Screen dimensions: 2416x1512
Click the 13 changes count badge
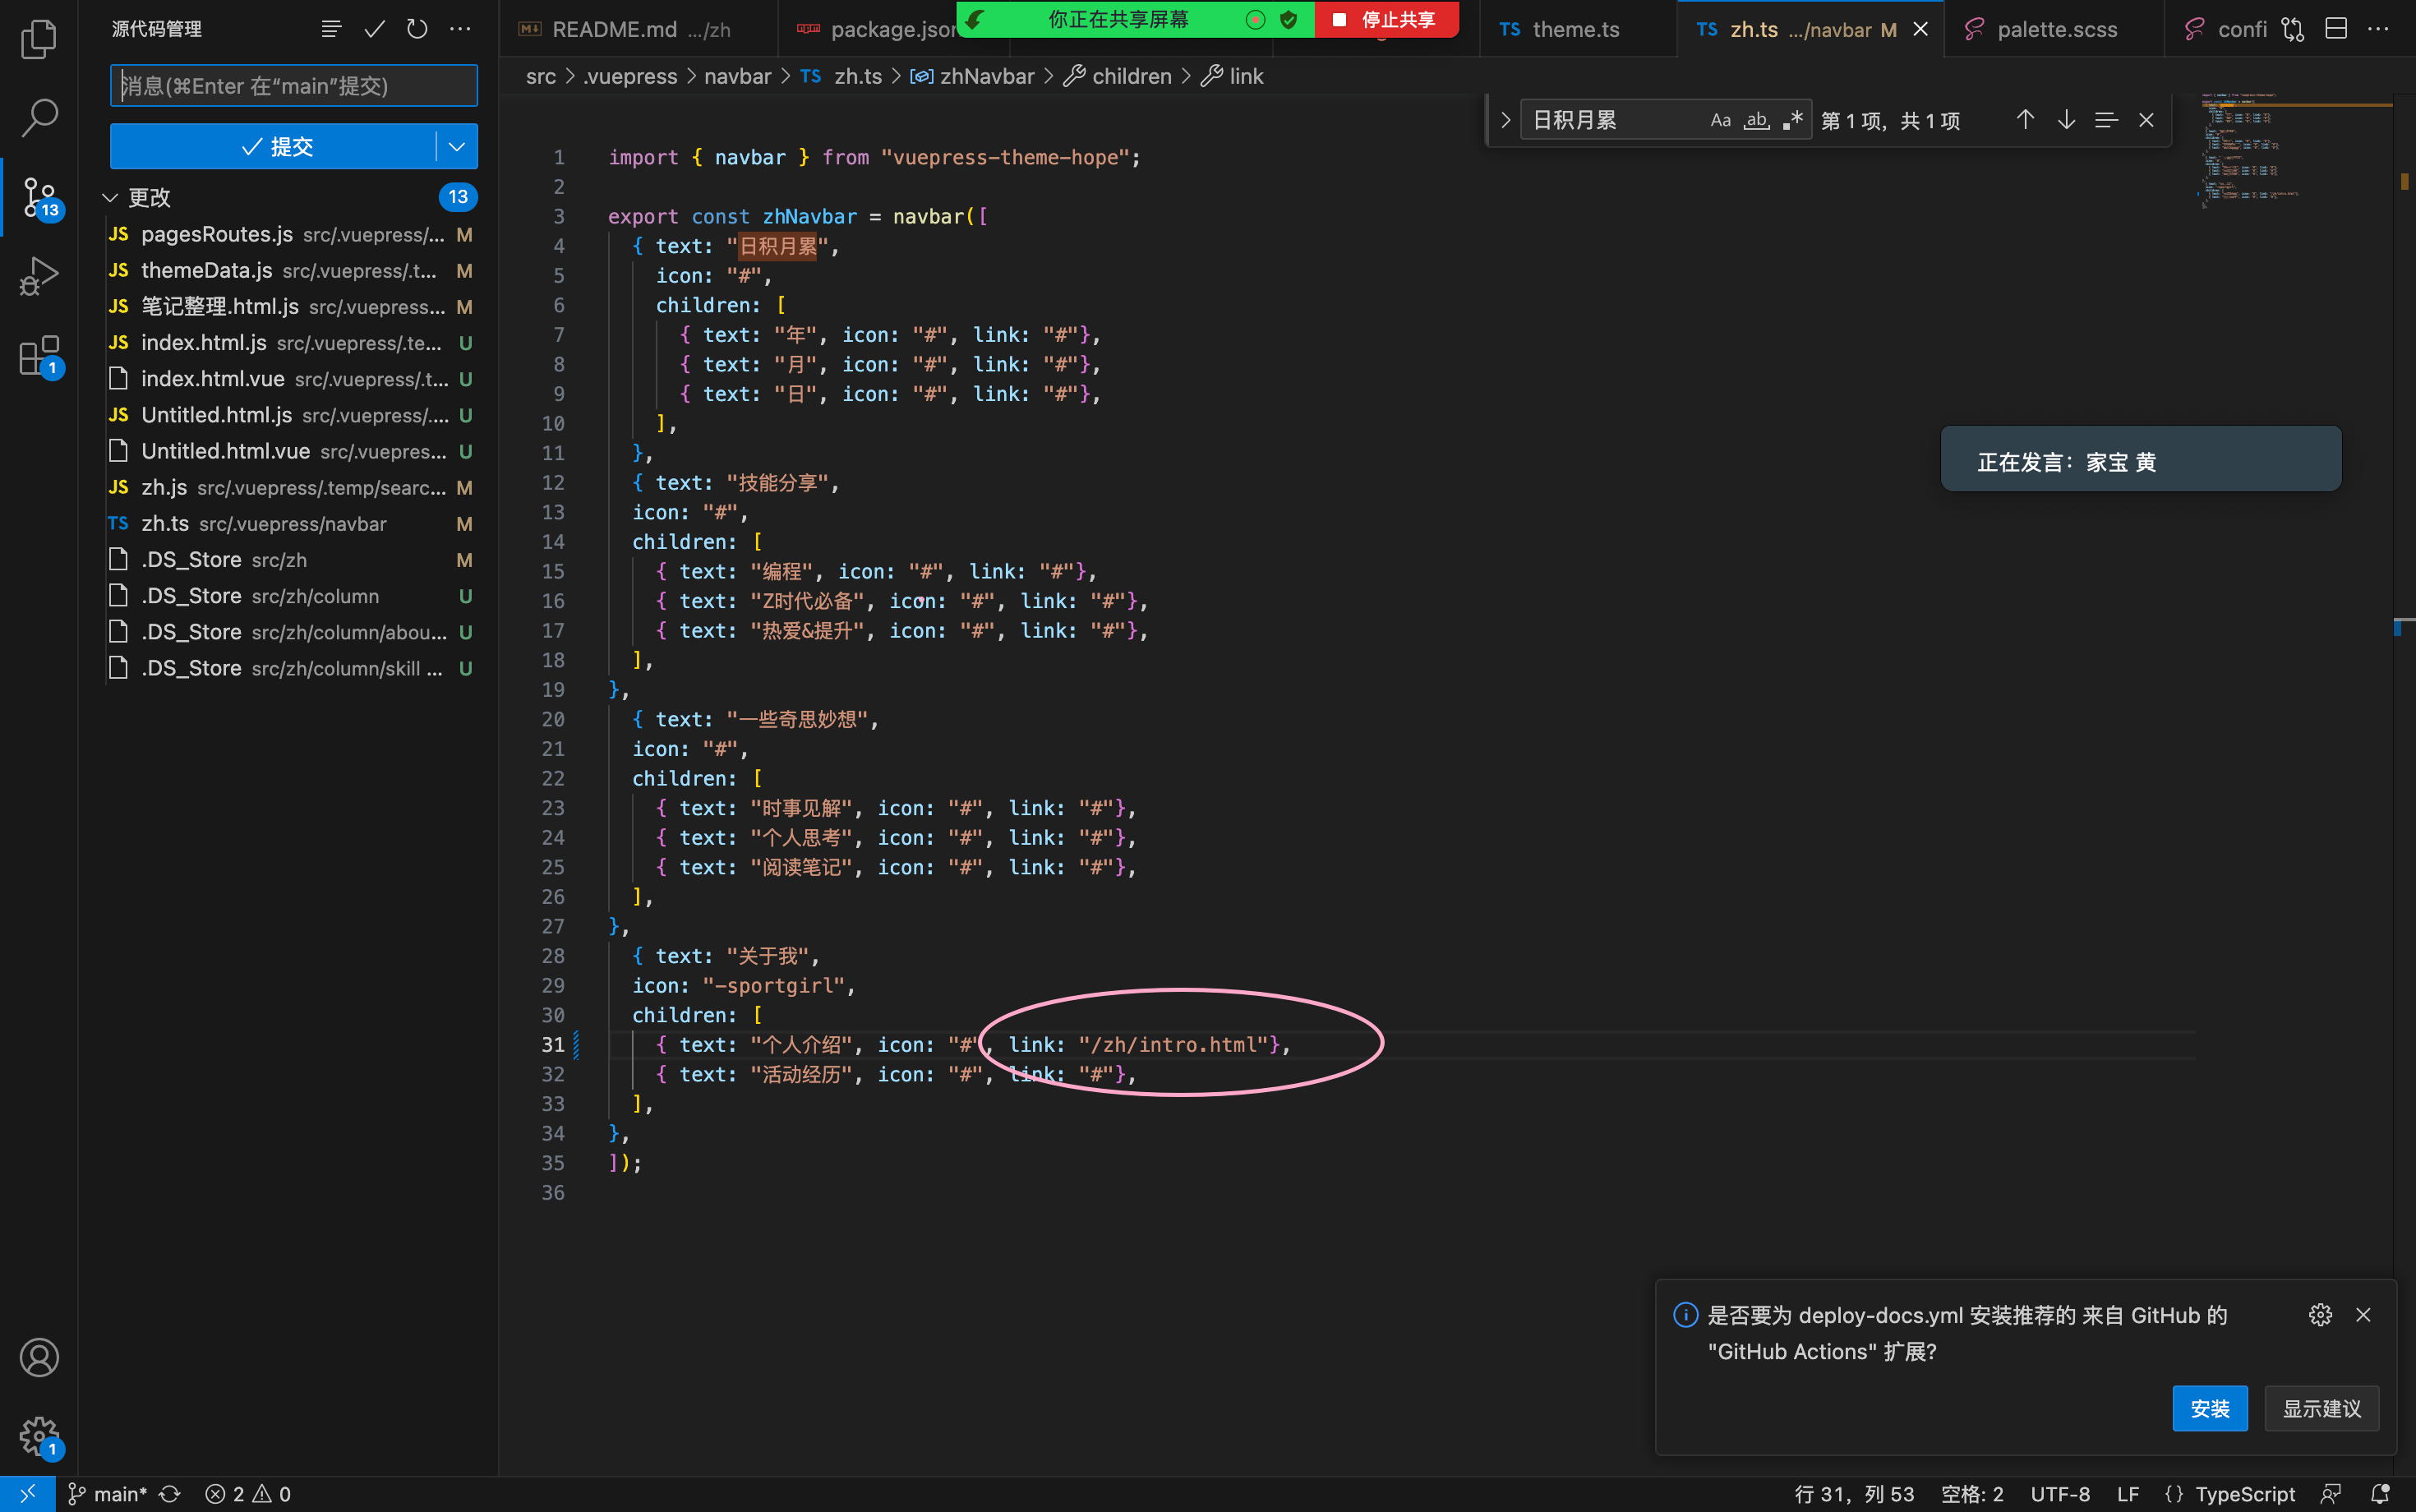(458, 197)
